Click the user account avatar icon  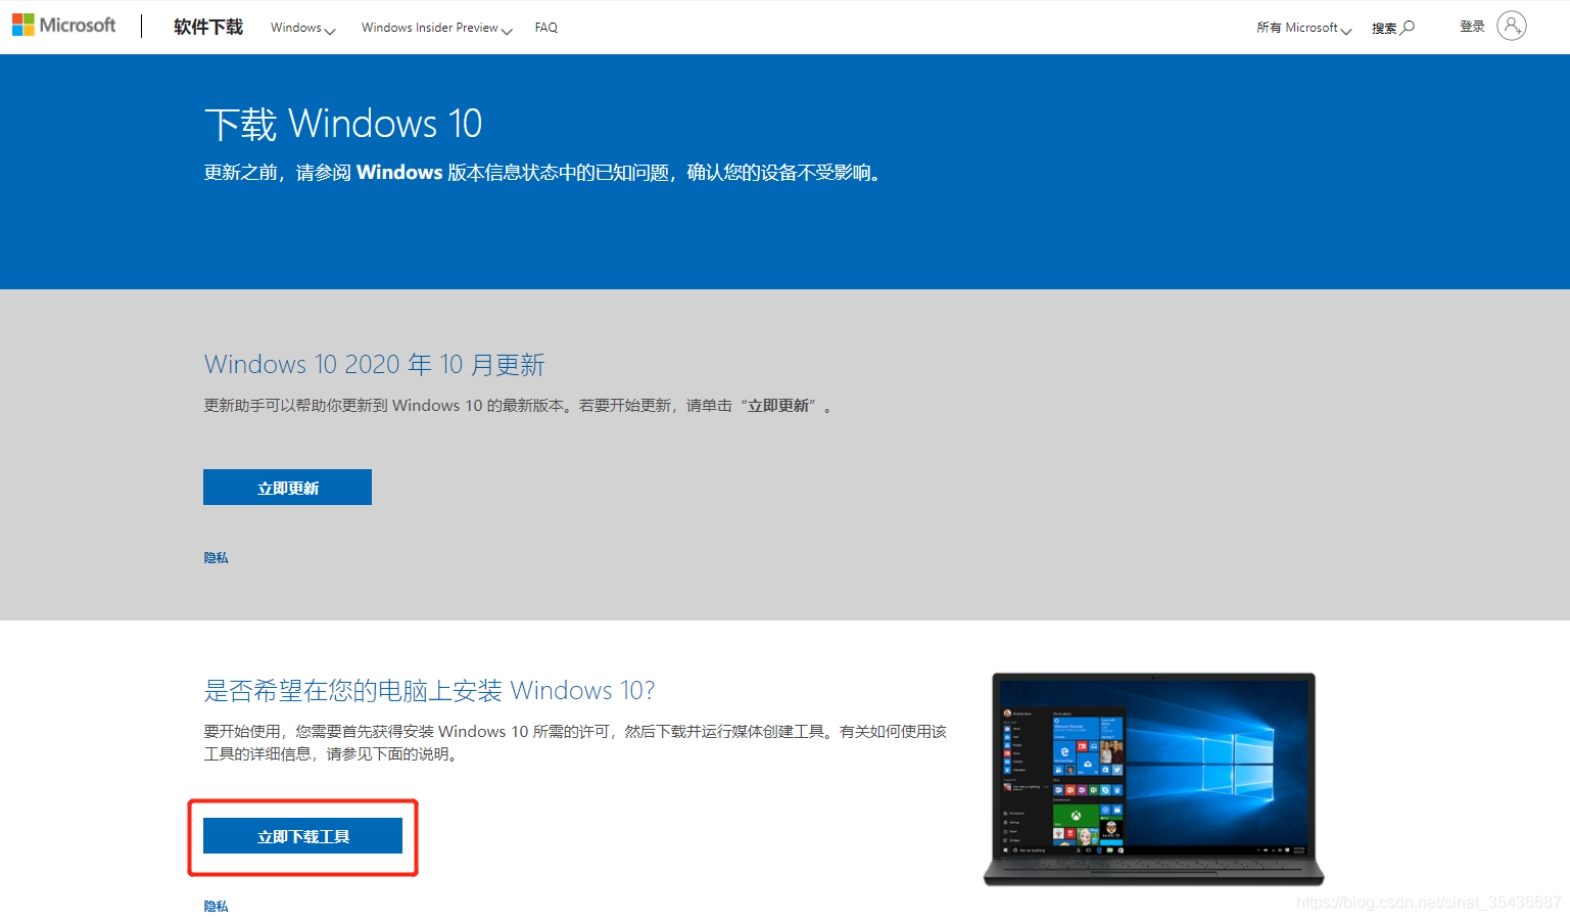coord(1511,26)
